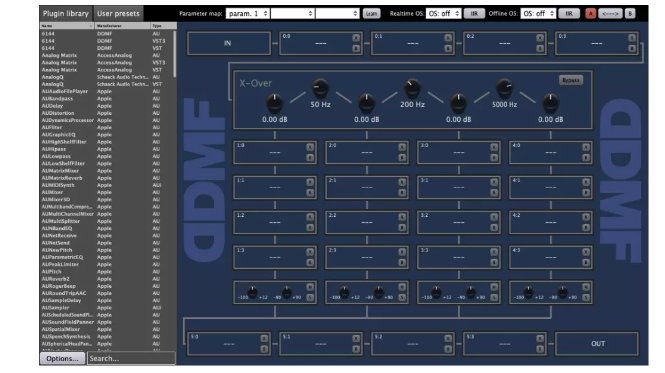665x373 pixels.
Task: Switch to the User presets tab
Action: [x=118, y=14]
